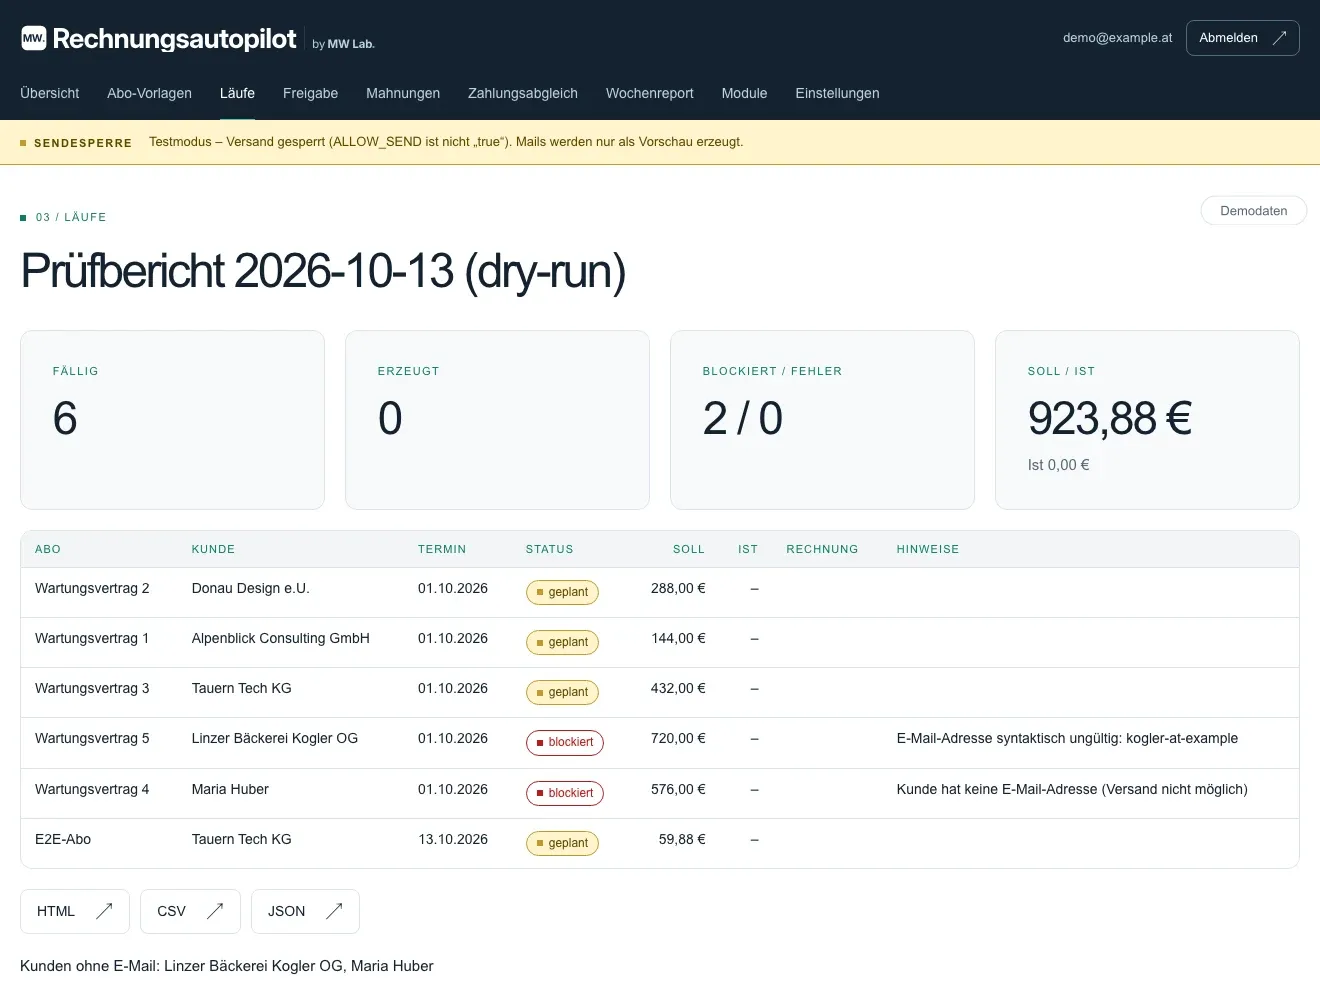
Task: Go to Abo-Vorlagen tab
Action: click(149, 93)
